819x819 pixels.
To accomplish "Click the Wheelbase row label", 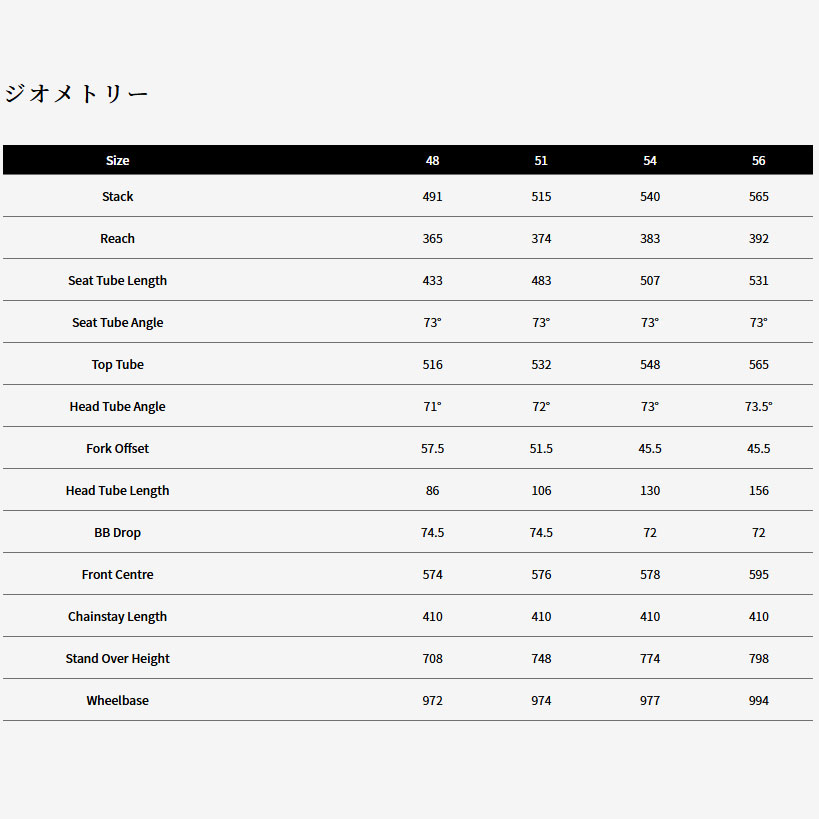I will click(117, 701).
